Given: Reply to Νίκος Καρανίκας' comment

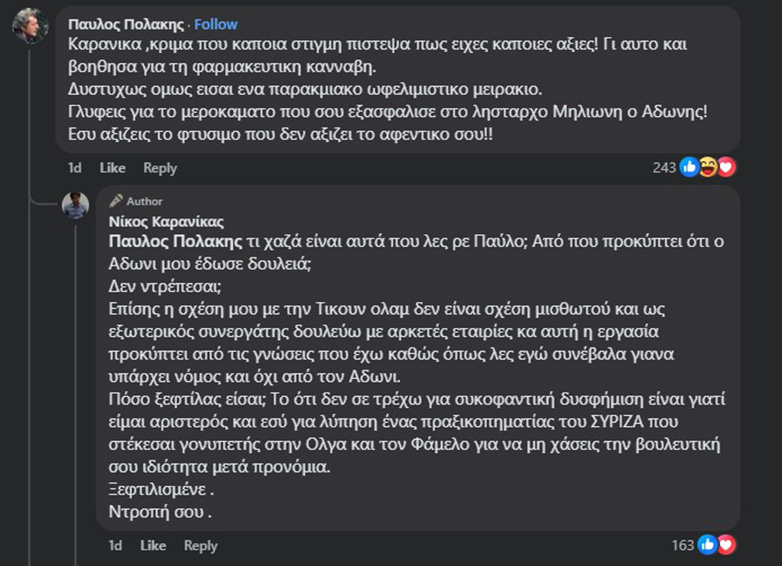Looking at the screenshot, I should (x=200, y=545).
